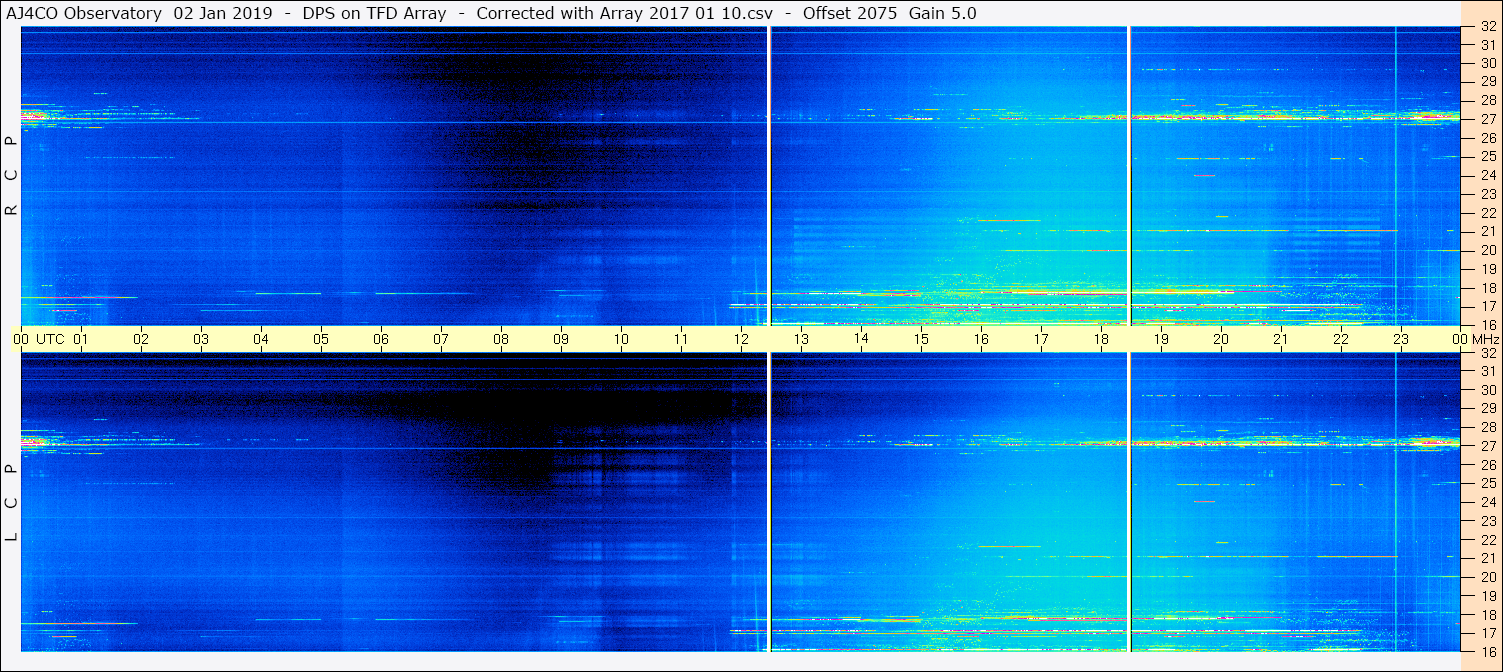The height and width of the screenshot is (672, 1503).
Task: Click the 32 MHz label on RCP scale
Action: click(x=1487, y=27)
